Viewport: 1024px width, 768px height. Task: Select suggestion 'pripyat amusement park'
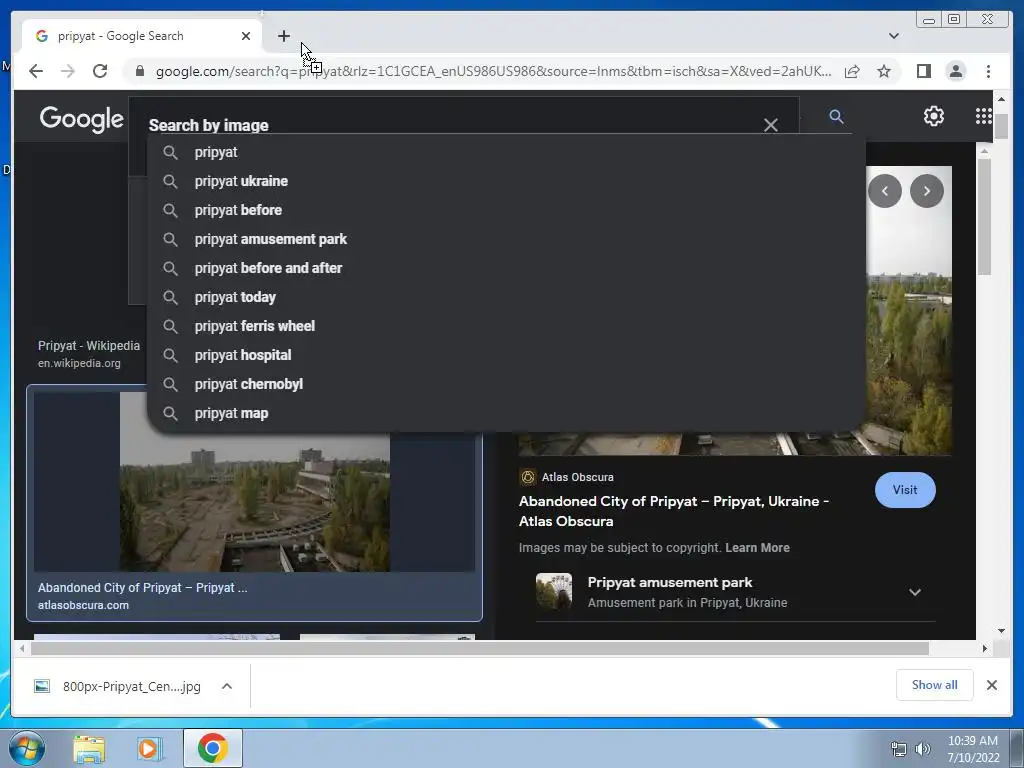pyautogui.click(x=506, y=239)
